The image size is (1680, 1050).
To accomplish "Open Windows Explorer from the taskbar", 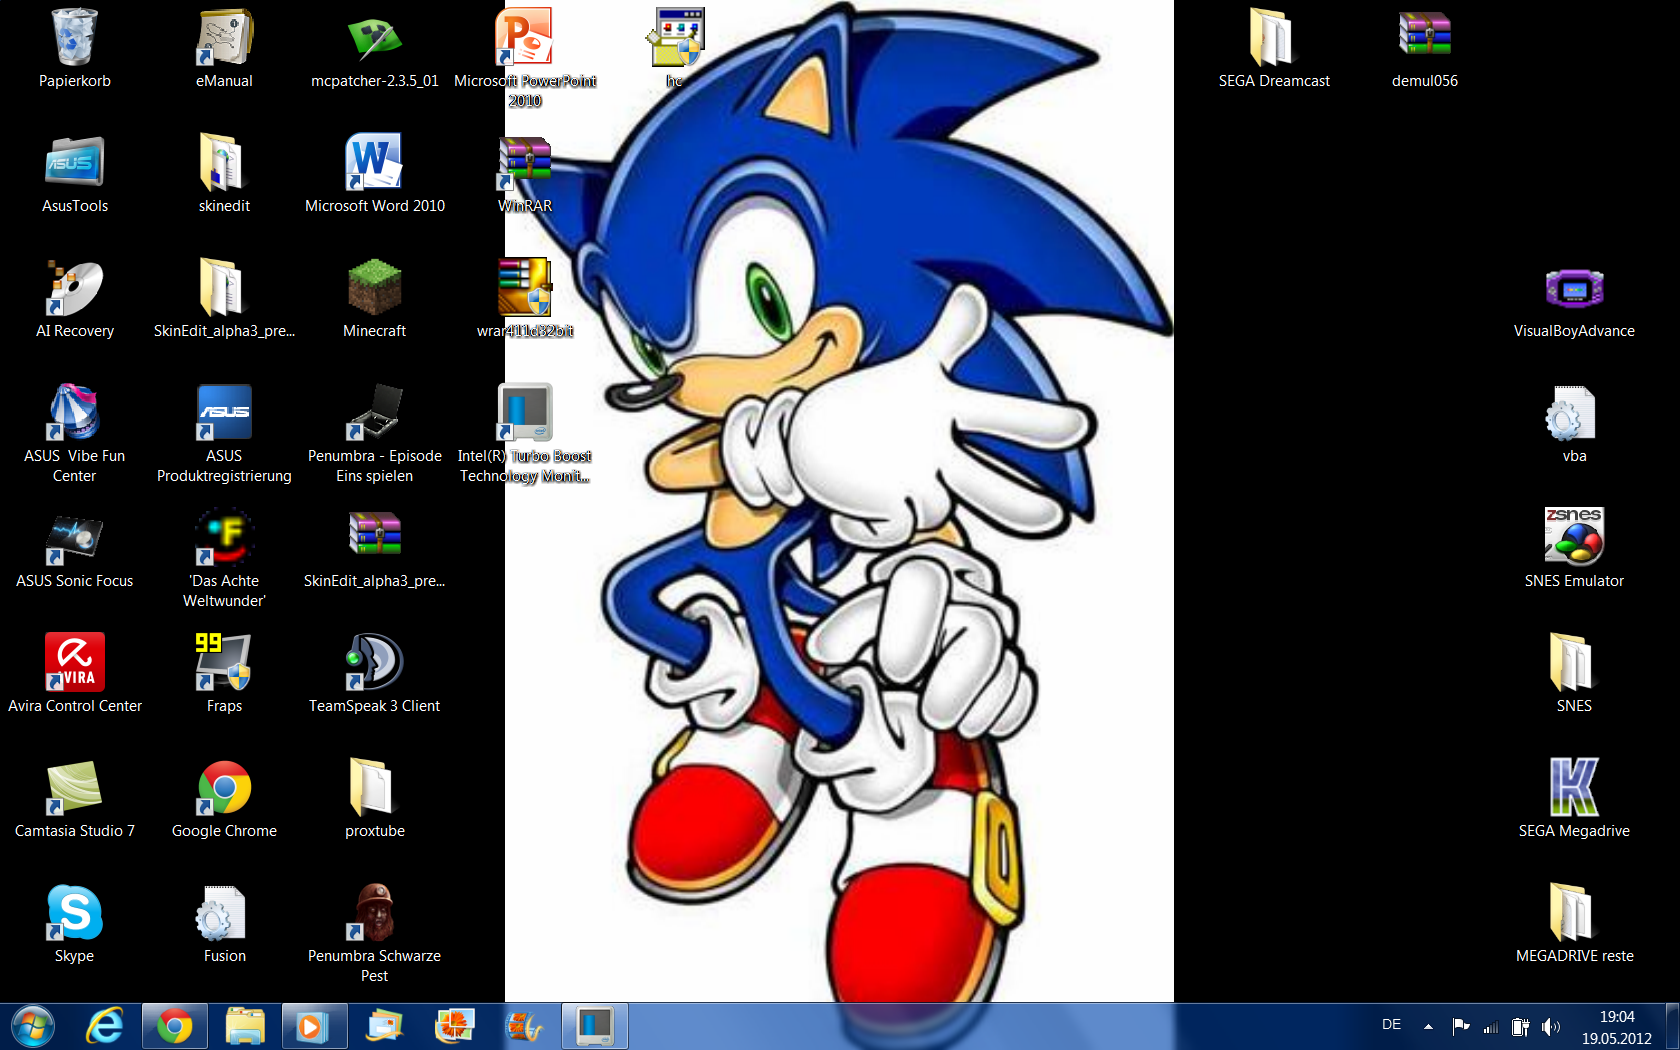I will (x=244, y=1026).
